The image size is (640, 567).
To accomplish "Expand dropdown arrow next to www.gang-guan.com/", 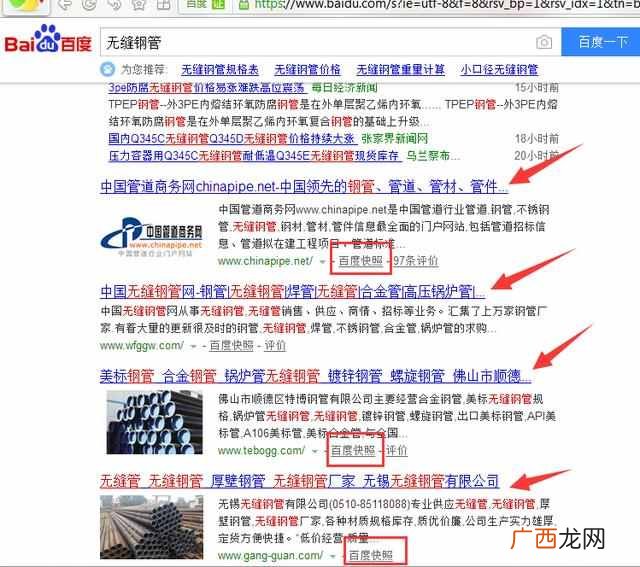I will click(333, 556).
